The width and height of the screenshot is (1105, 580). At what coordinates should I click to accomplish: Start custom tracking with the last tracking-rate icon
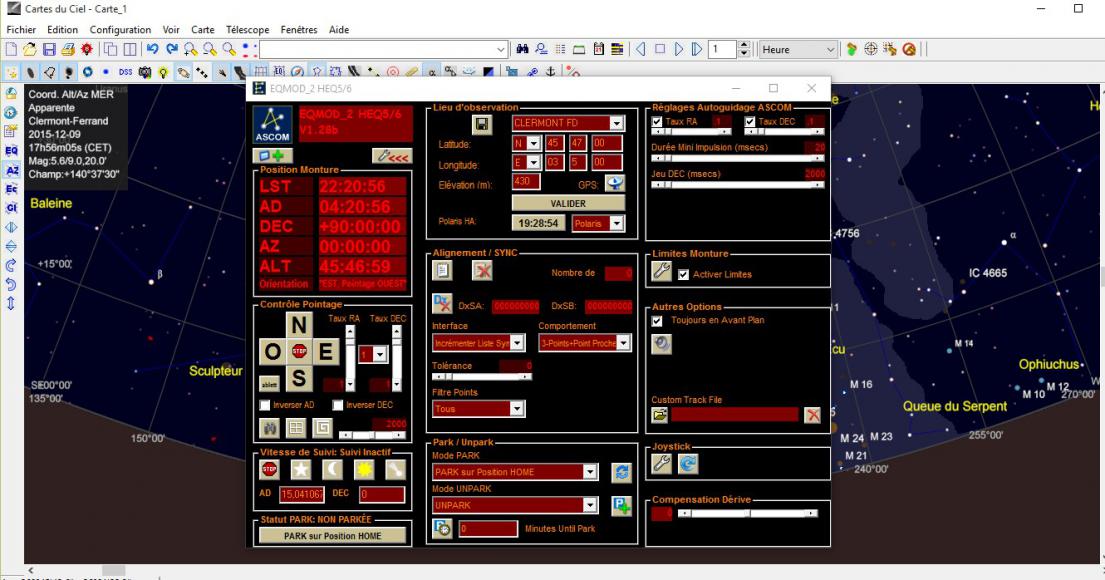coord(396,469)
